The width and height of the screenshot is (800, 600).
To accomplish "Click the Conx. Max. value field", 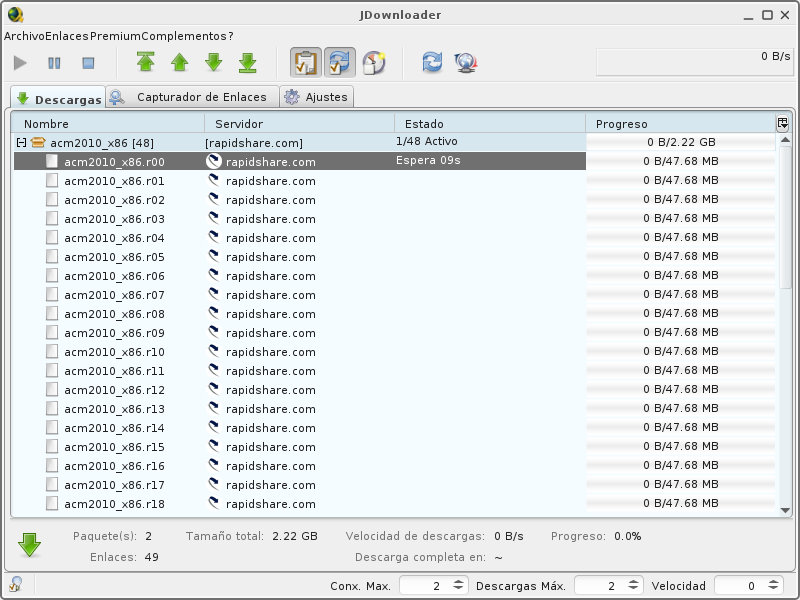I will tap(424, 586).
